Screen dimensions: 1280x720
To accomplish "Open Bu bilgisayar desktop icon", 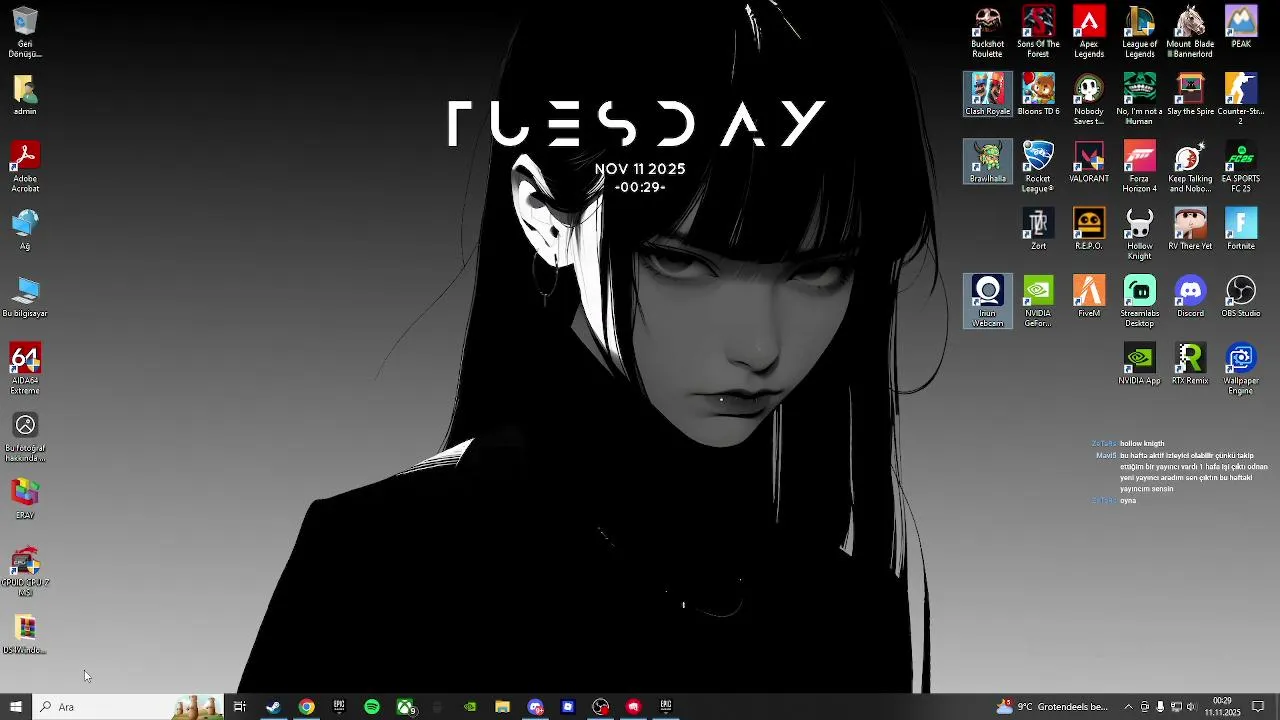I will tap(25, 295).
